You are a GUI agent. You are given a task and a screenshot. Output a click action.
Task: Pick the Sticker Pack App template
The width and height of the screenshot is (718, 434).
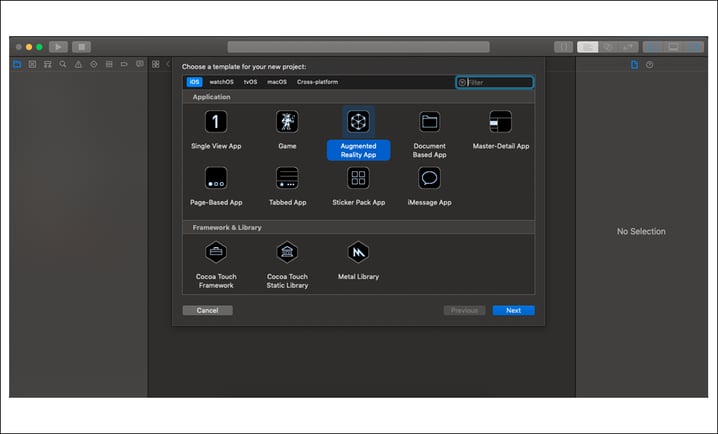tap(358, 187)
